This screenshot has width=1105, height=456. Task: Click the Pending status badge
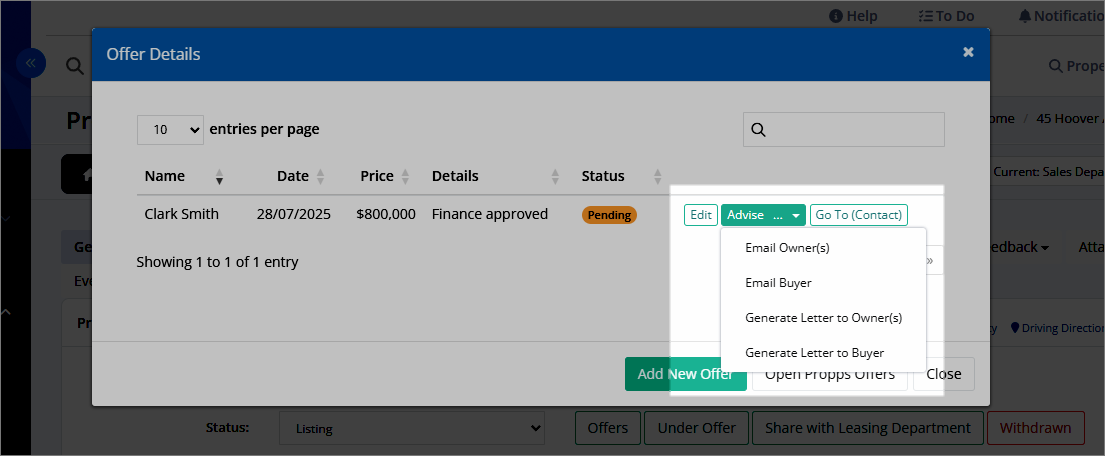[x=609, y=215]
